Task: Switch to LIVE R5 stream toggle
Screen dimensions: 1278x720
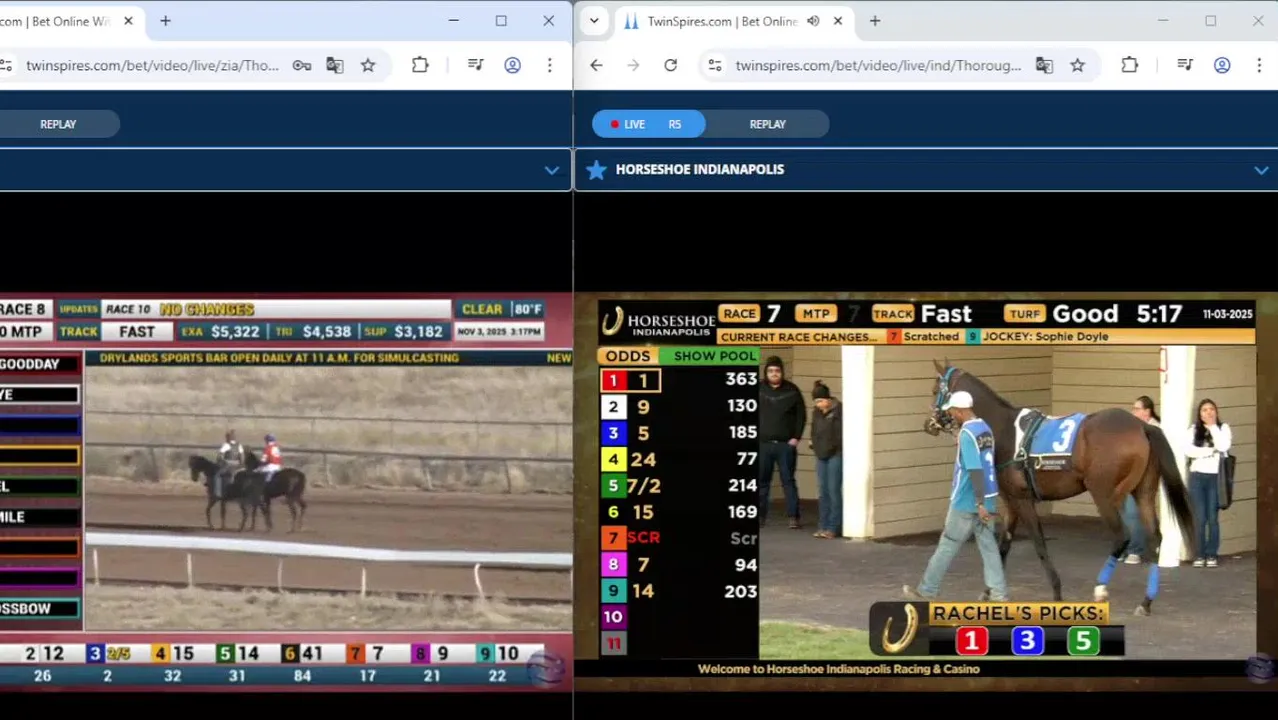Action: [x=649, y=124]
